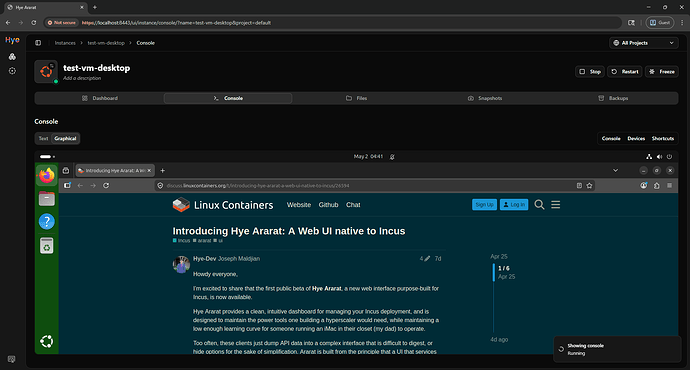Open Files app in Ubuntu dock
The height and width of the screenshot is (370, 690).
tap(47, 199)
